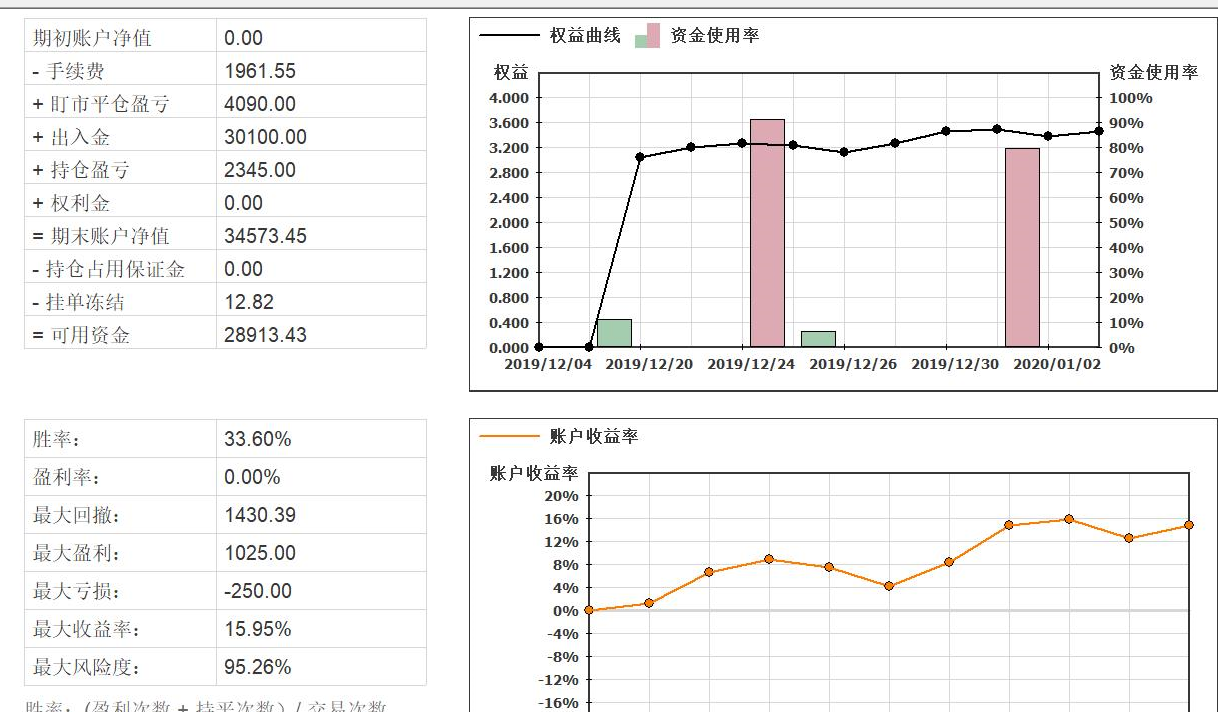This screenshot has width=1218, height=712.
Task: Click the 胜率 formula note below the stats table
Action: point(205,706)
